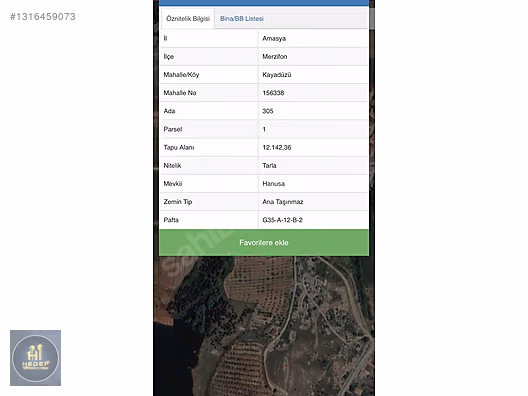Select Tapu Alanı value 12.142,36
Image resolution: width=528 pixels, height=396 pixels.
pos(277,147)
